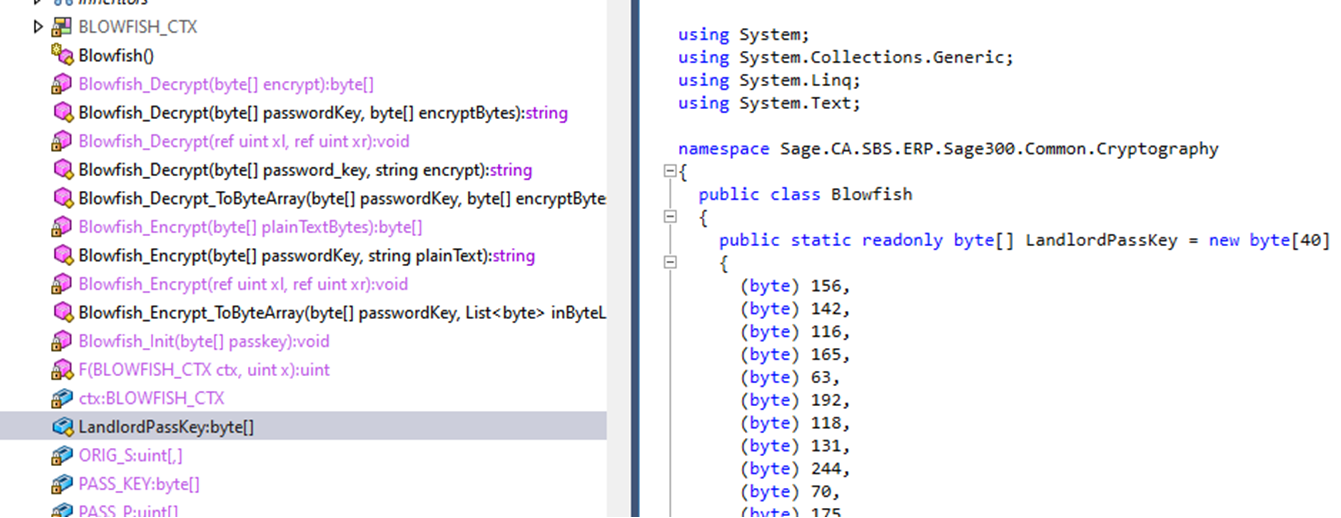Click icon next to F(BLOWFISH_CTX ctx, uint x)
This screenshot has width=1341, height=518.
[x=62, y=370]
